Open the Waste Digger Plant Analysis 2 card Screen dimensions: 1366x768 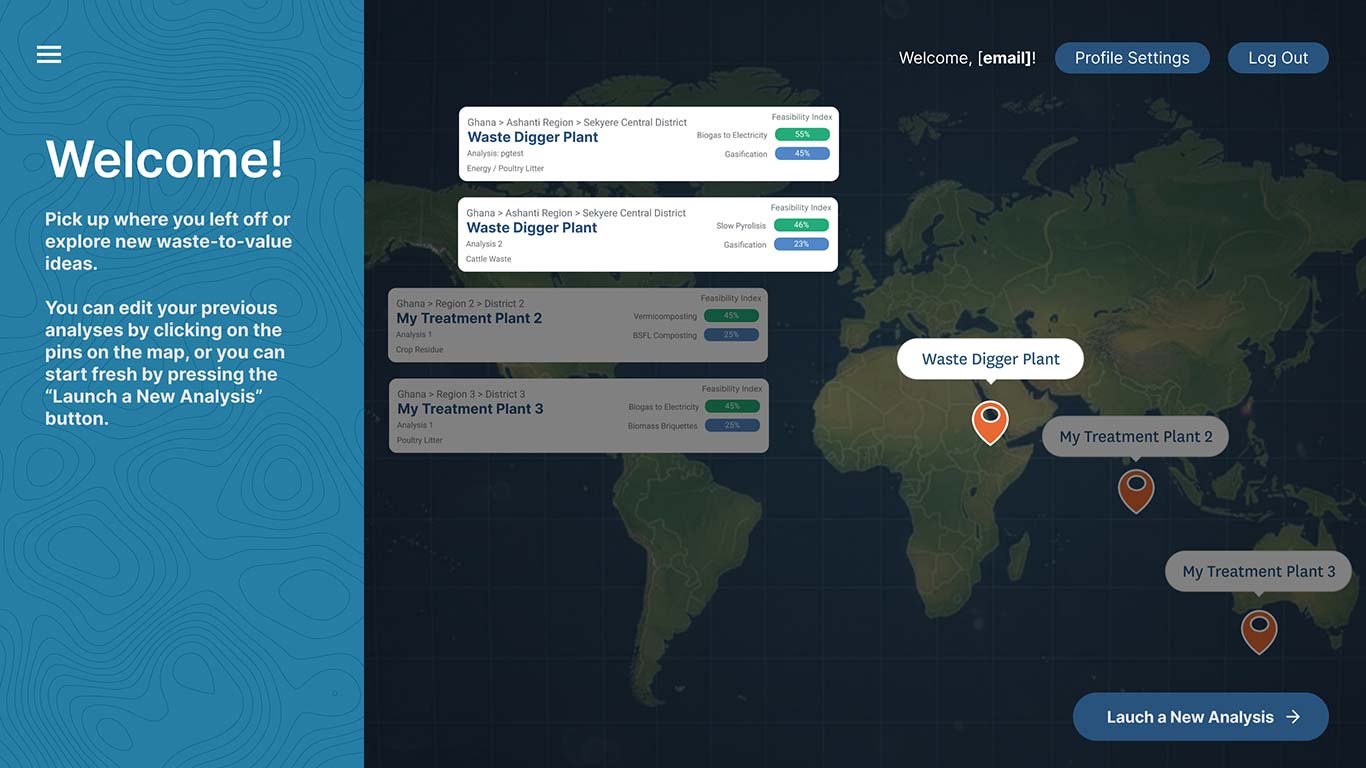(648, 234)
